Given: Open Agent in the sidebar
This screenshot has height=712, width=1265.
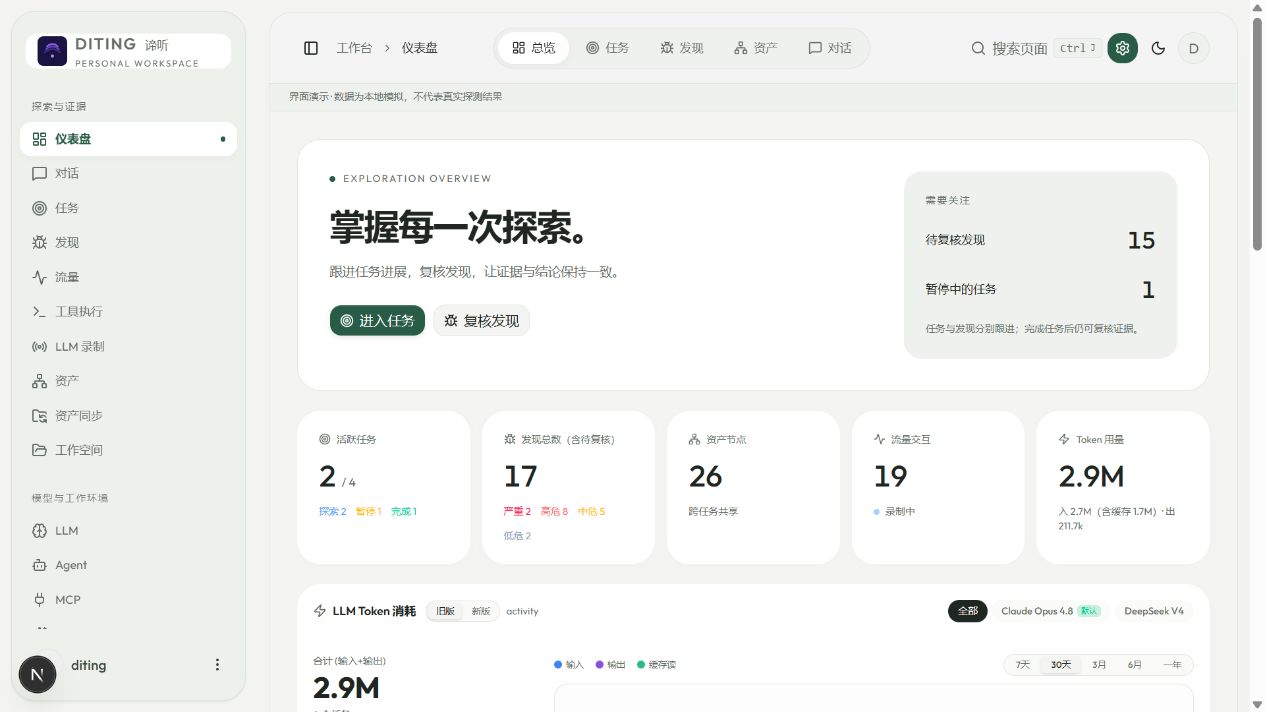Looking at the screenshot, I should click(x=128, y=565).
